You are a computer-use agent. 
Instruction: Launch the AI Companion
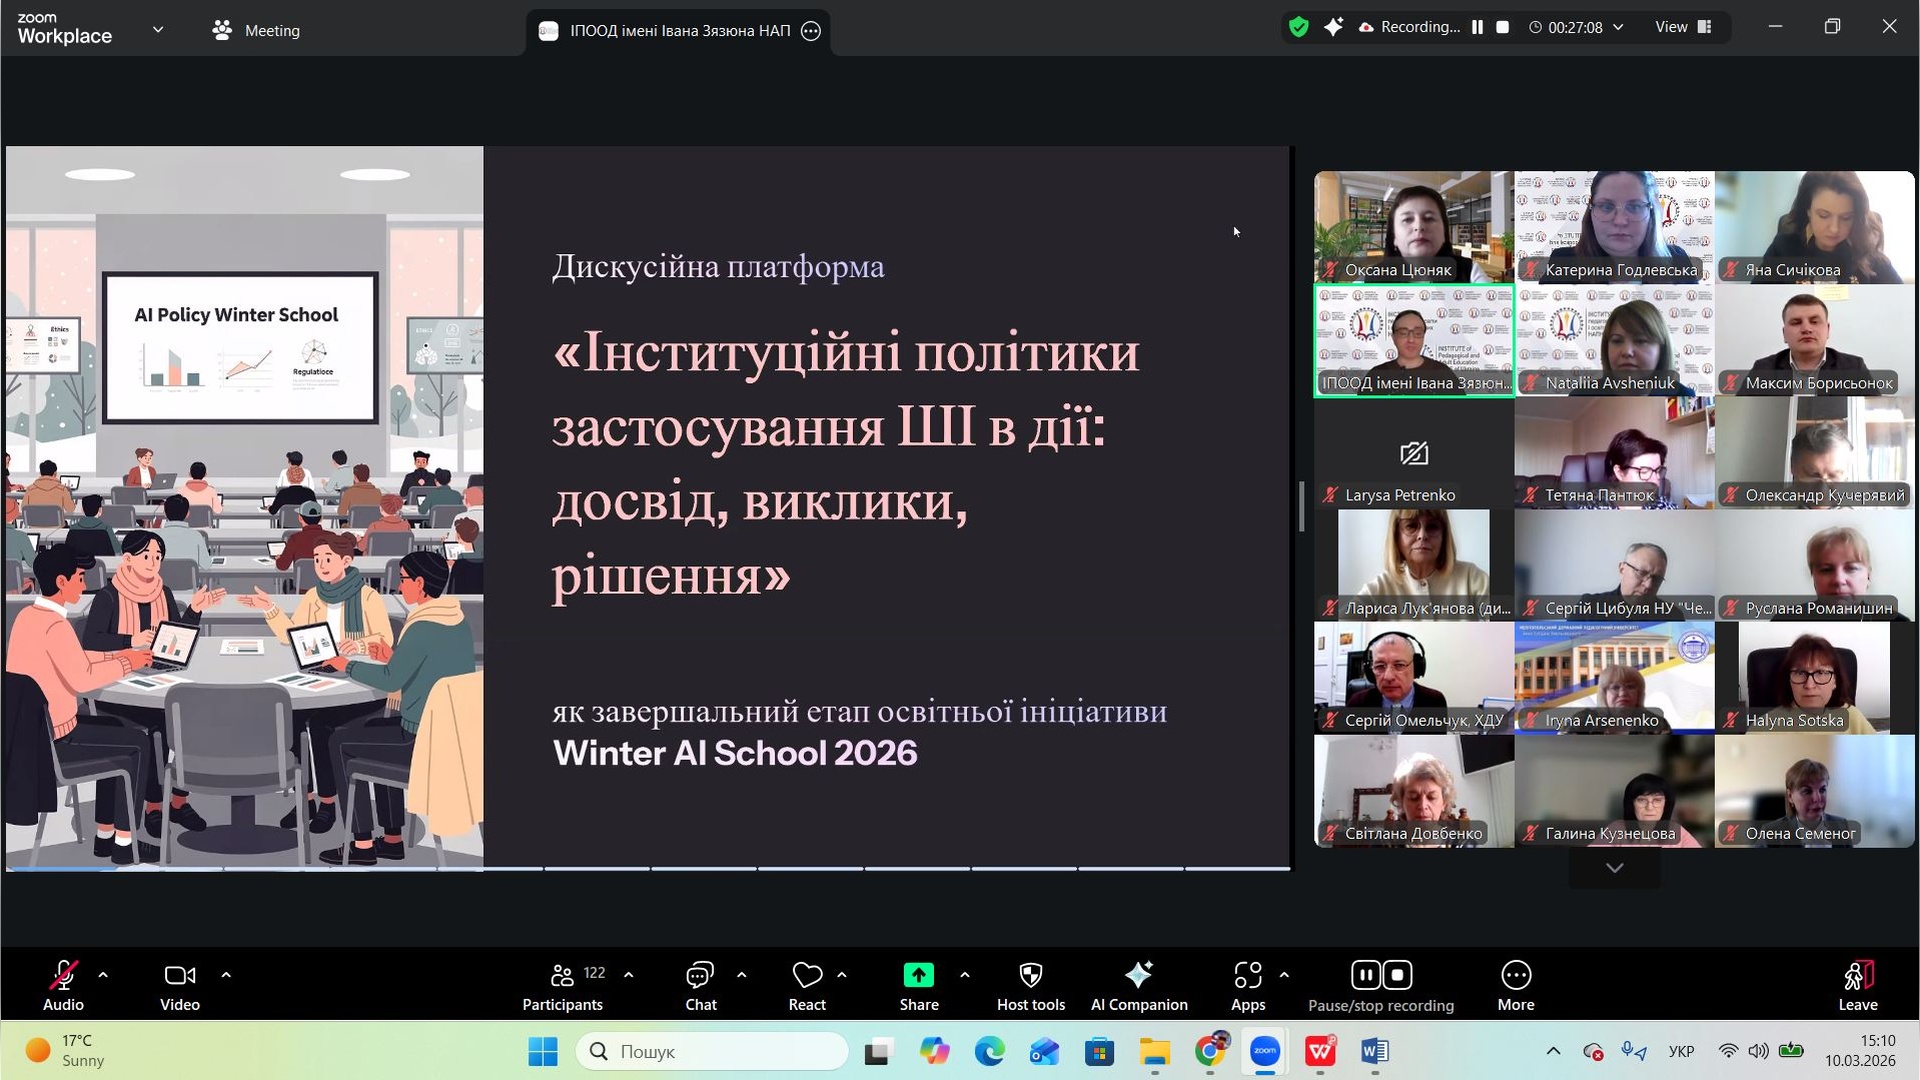pos(1138,985)
